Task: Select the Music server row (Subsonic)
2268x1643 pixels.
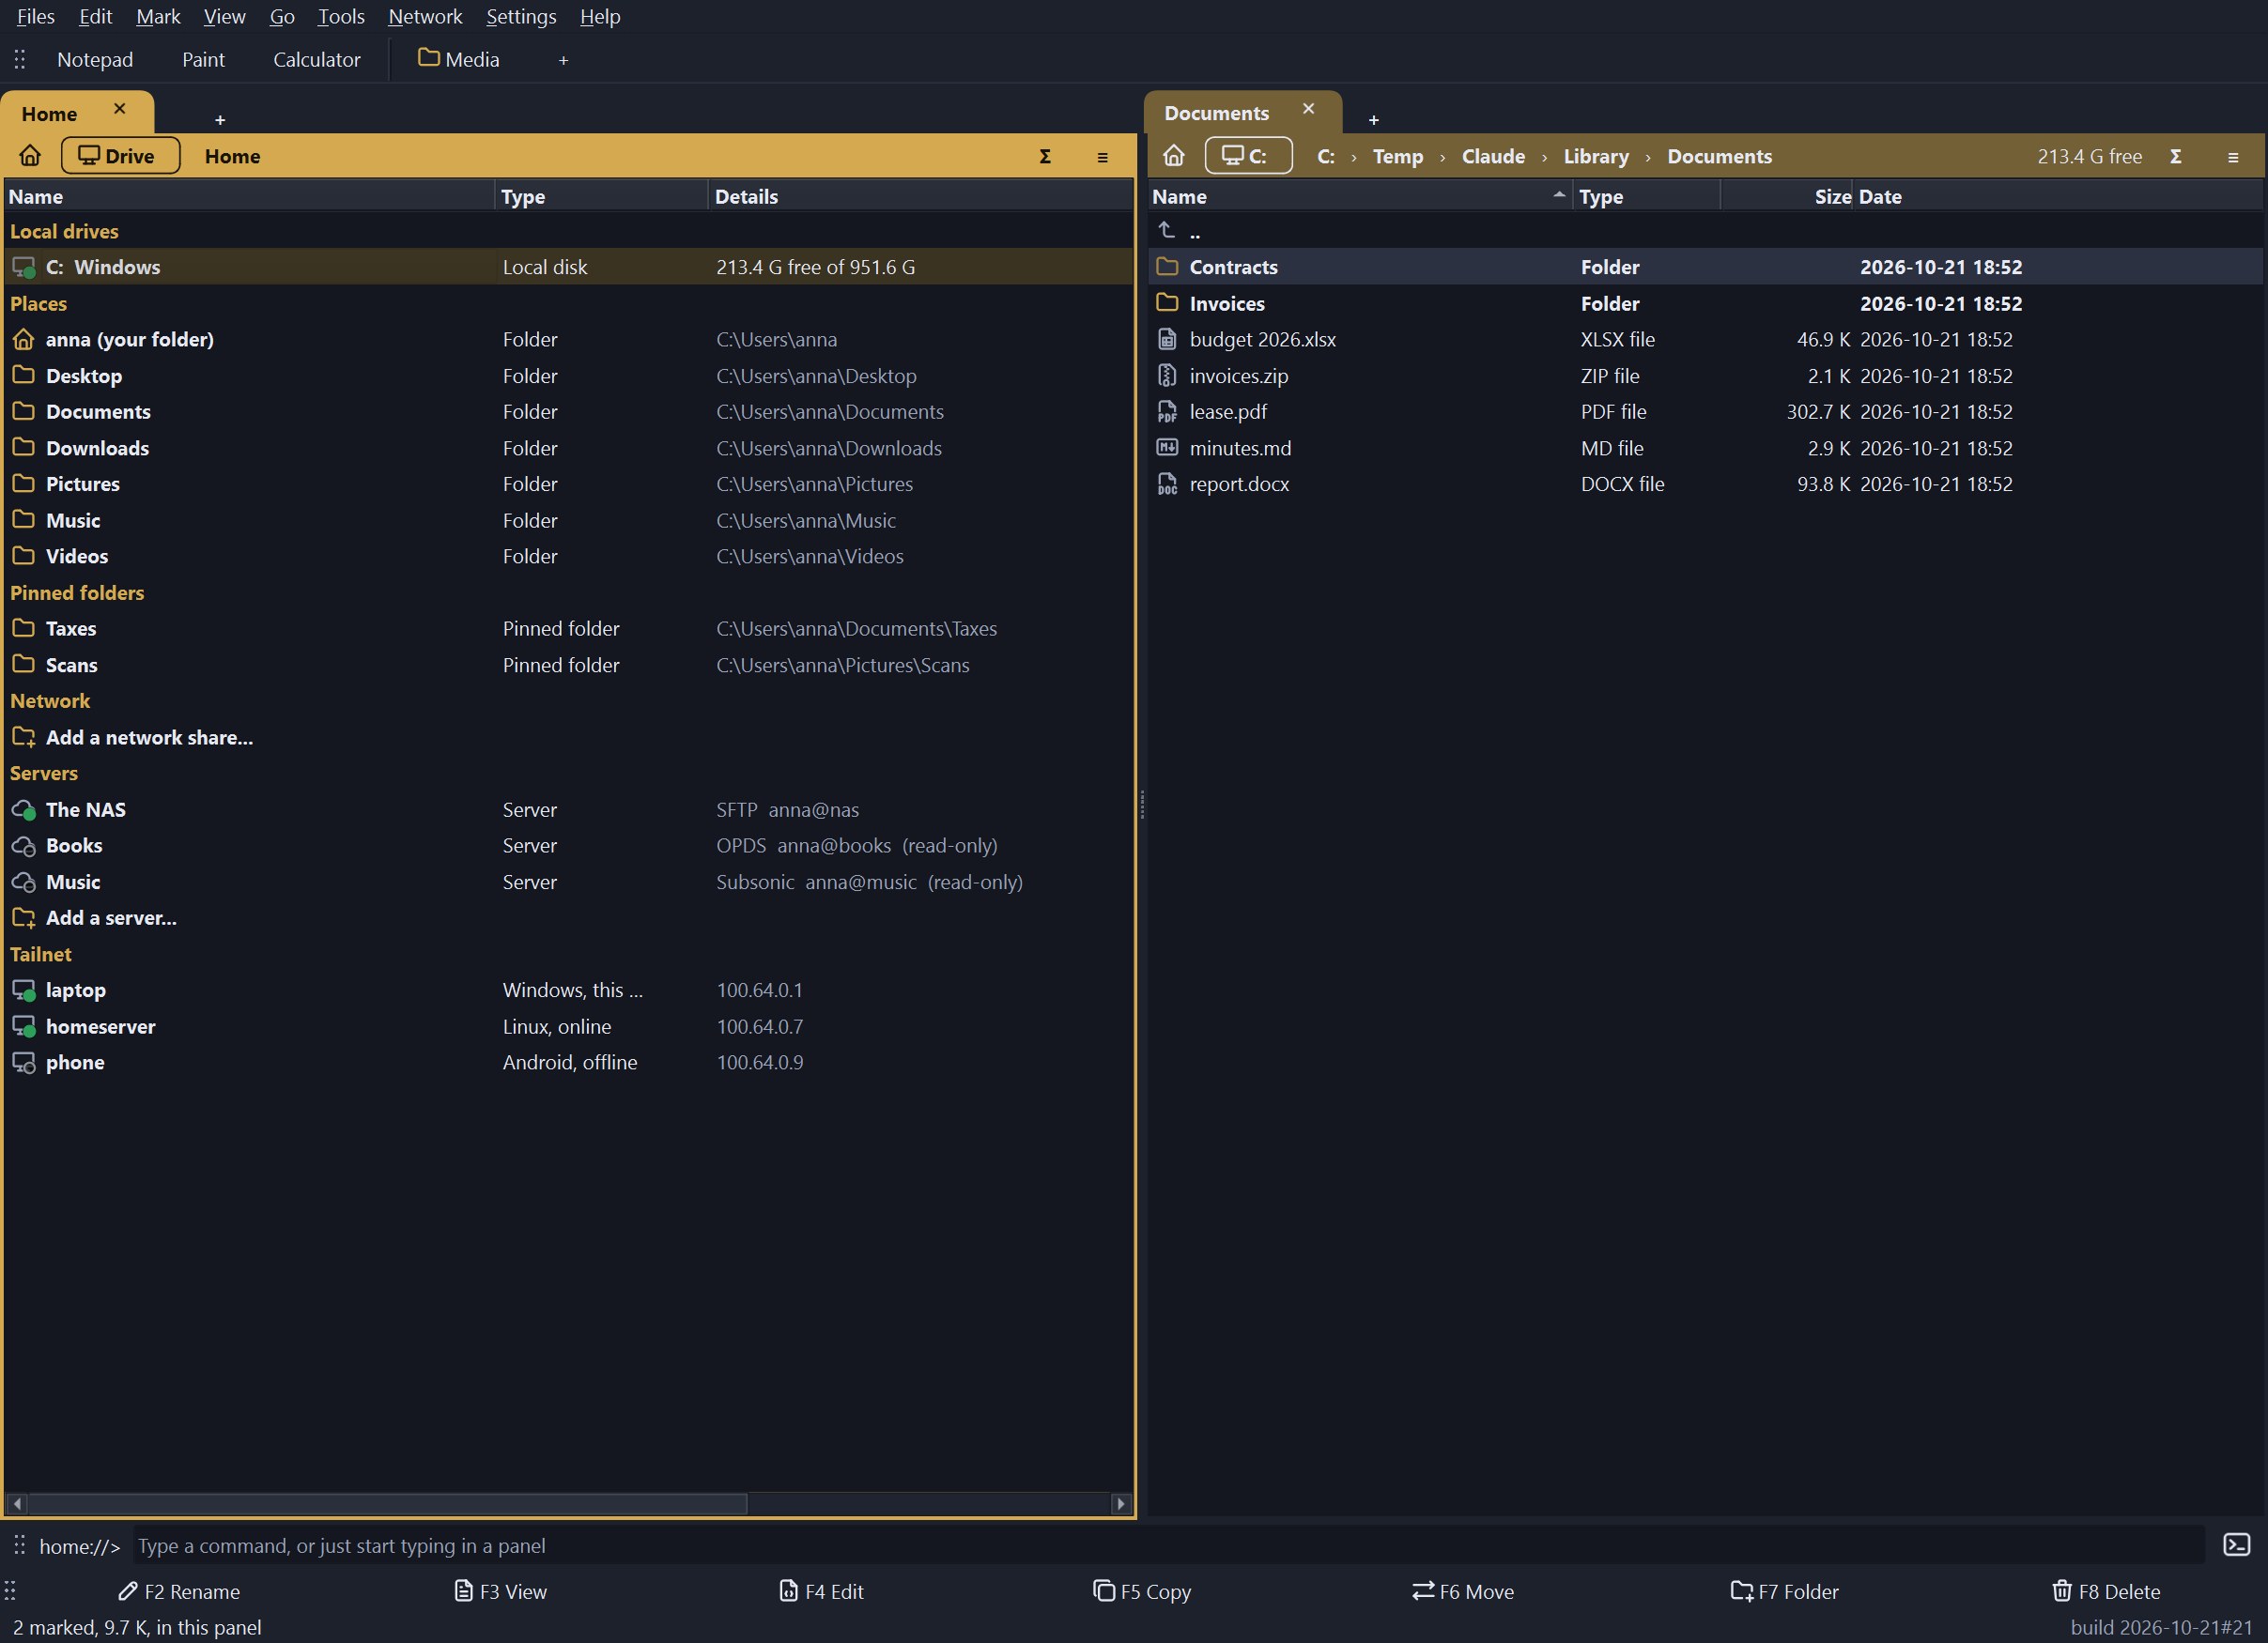Action: (x=568, y=882)
